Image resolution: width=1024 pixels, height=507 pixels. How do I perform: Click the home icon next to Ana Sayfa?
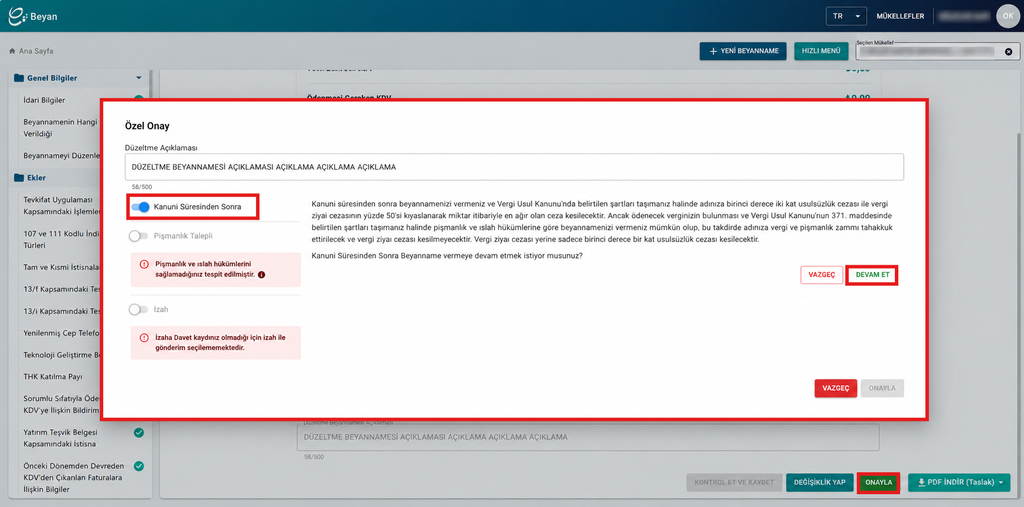point(12,51)
